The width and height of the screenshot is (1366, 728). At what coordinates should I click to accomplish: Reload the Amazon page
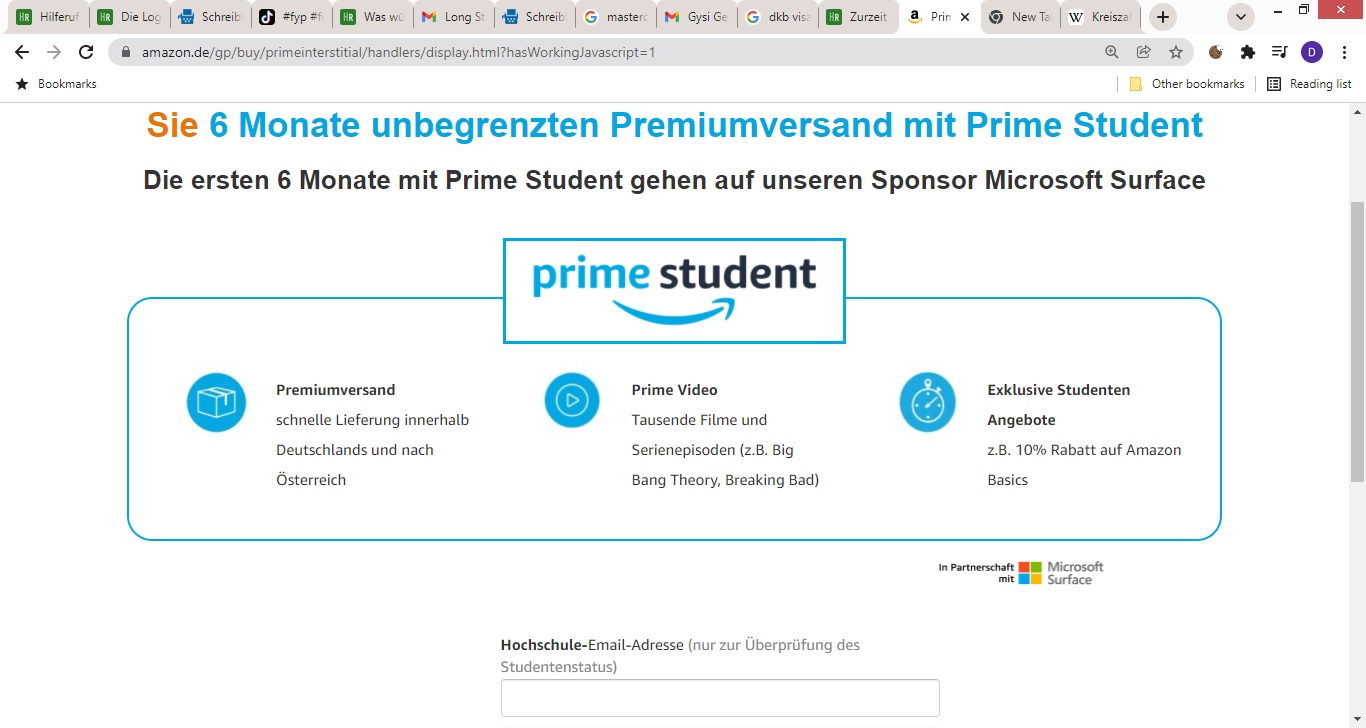pyautogui.click(x=86, y=52)
